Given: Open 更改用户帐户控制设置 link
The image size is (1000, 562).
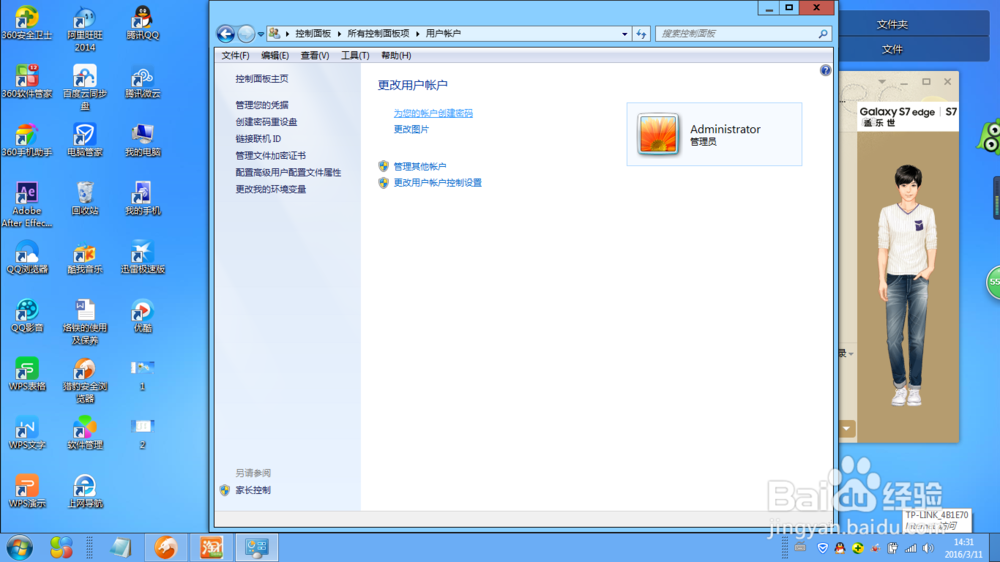Looking at the screenshot, I should [438, 182].
